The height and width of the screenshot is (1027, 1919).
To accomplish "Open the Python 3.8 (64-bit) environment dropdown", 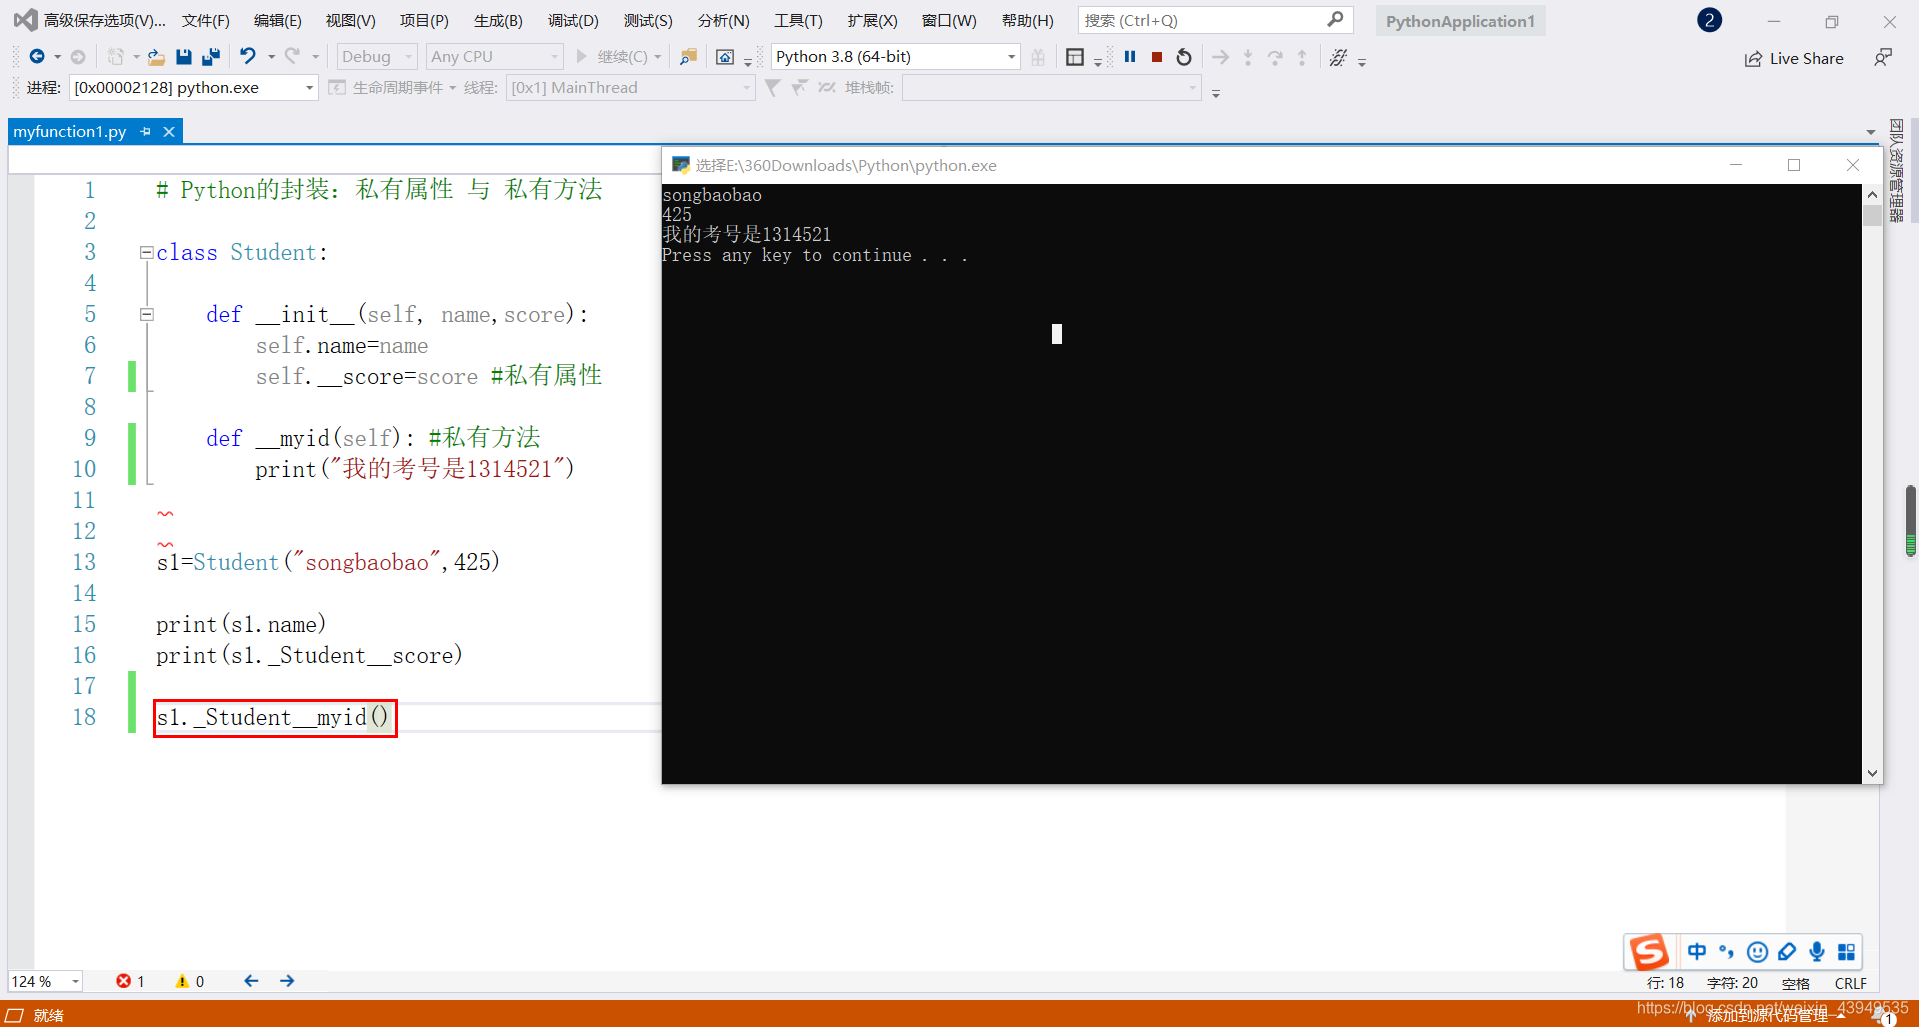I will click(x=895, y=57).
